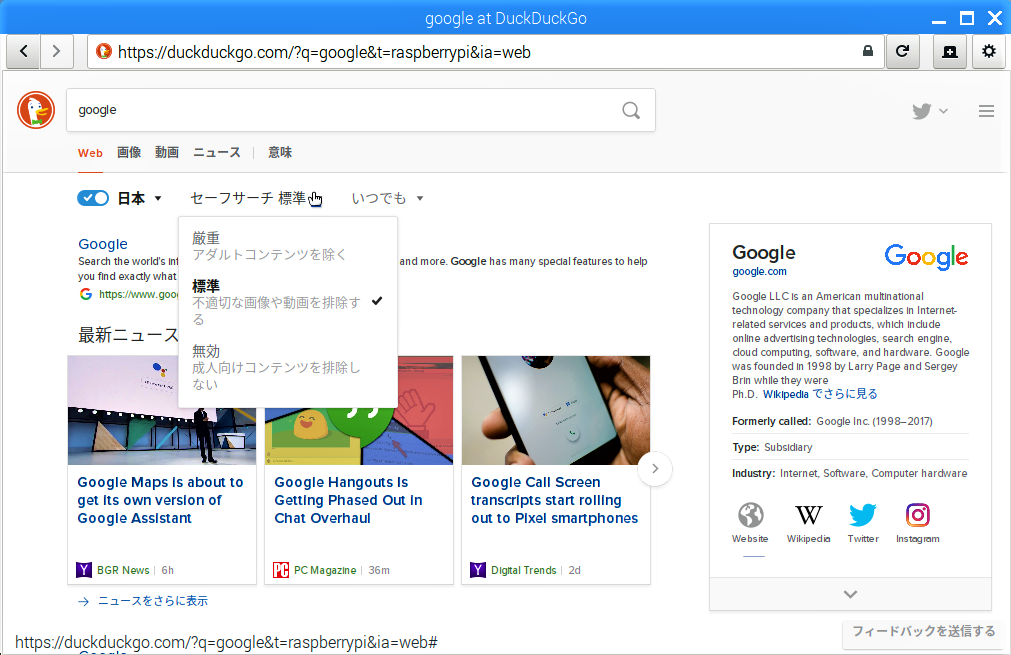Open the Wikipedia でさらに見る link
The image size is (1011, 655).
[x=820, y=394]
